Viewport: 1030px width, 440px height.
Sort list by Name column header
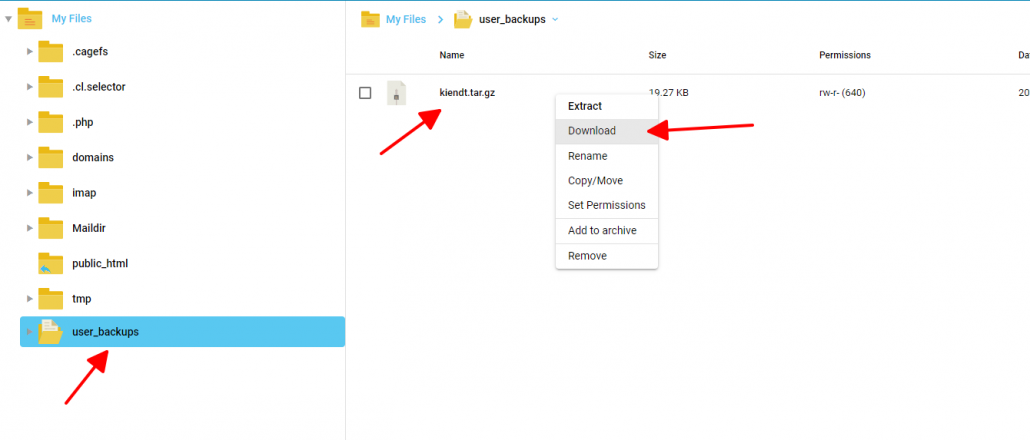(452, 55)
